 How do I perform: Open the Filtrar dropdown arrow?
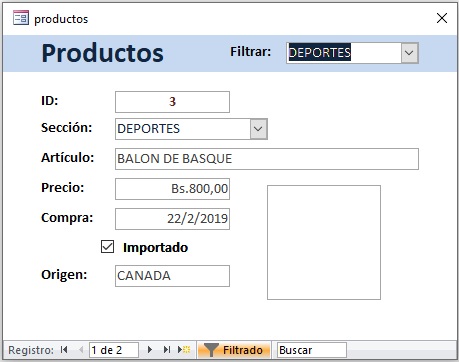(x=409, y=53)
